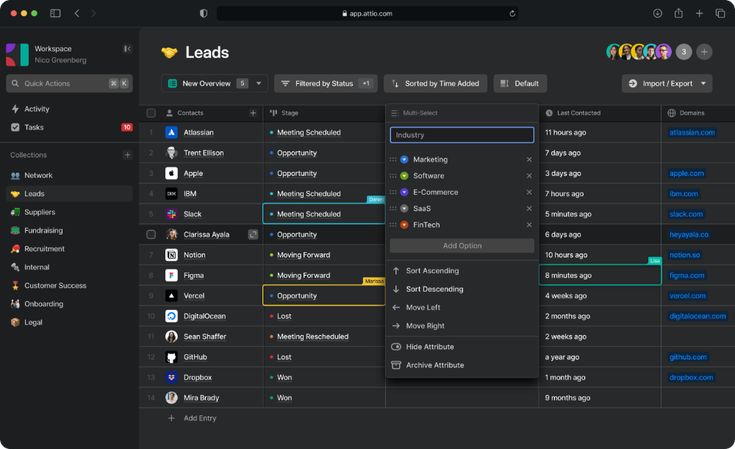Viewport: 735px width, 449px height.
Task: Open Safari downloads icon
Action: (x=658, y=13)
